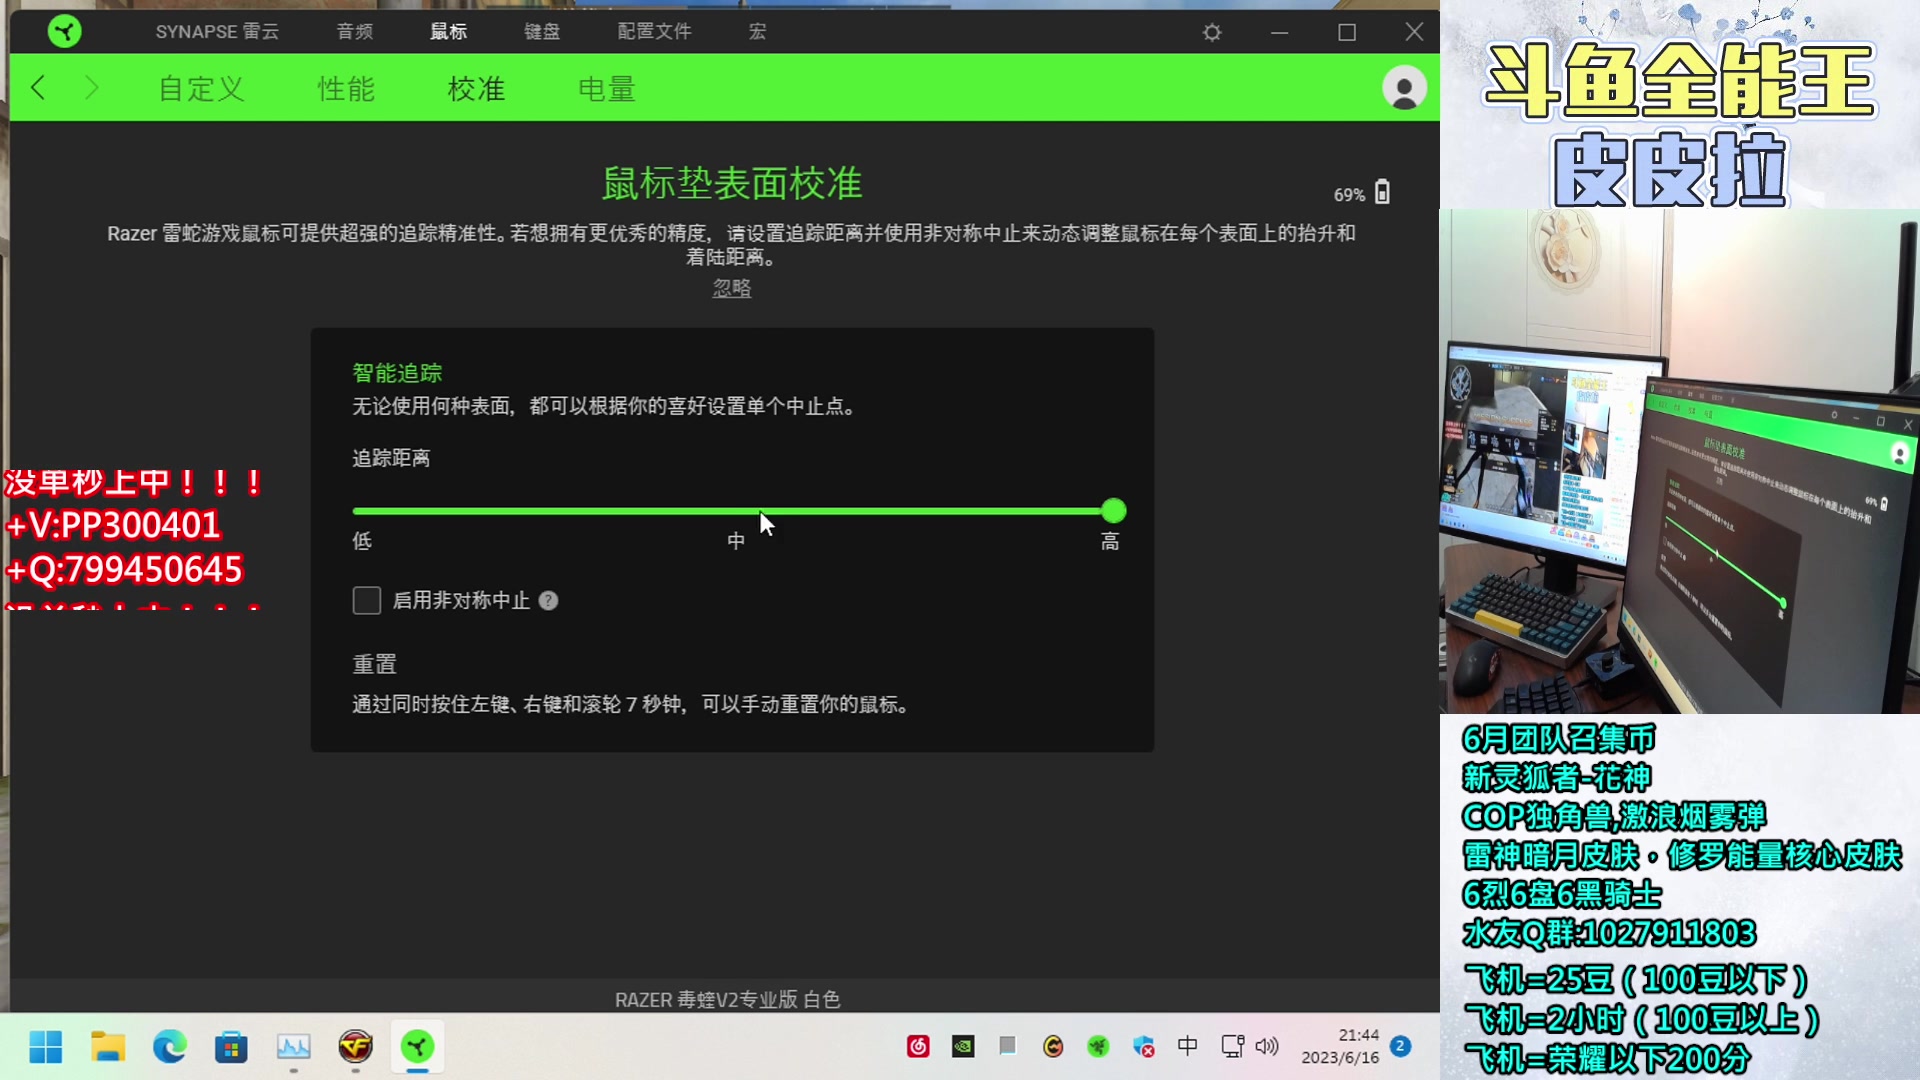Click the 忽略 link to skip calibration

[731, 288]
